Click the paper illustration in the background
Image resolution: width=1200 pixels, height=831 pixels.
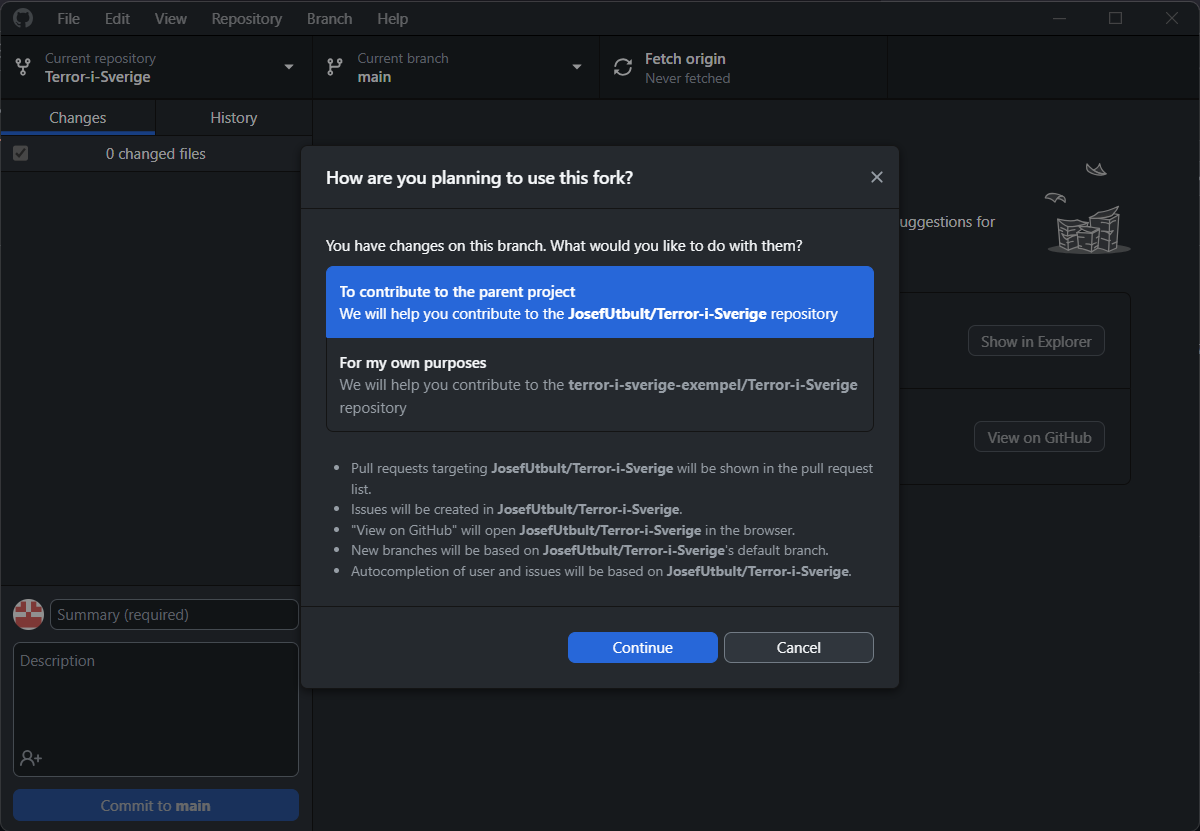click(1088, 210)
